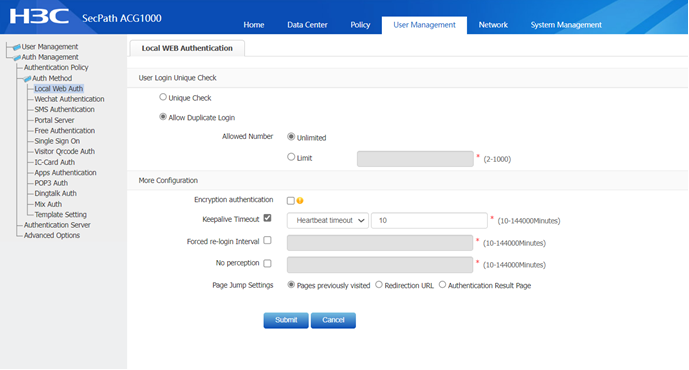
Task: Tick the No perception checkbox
Action: pyautogui.click(x=267, y=263)
